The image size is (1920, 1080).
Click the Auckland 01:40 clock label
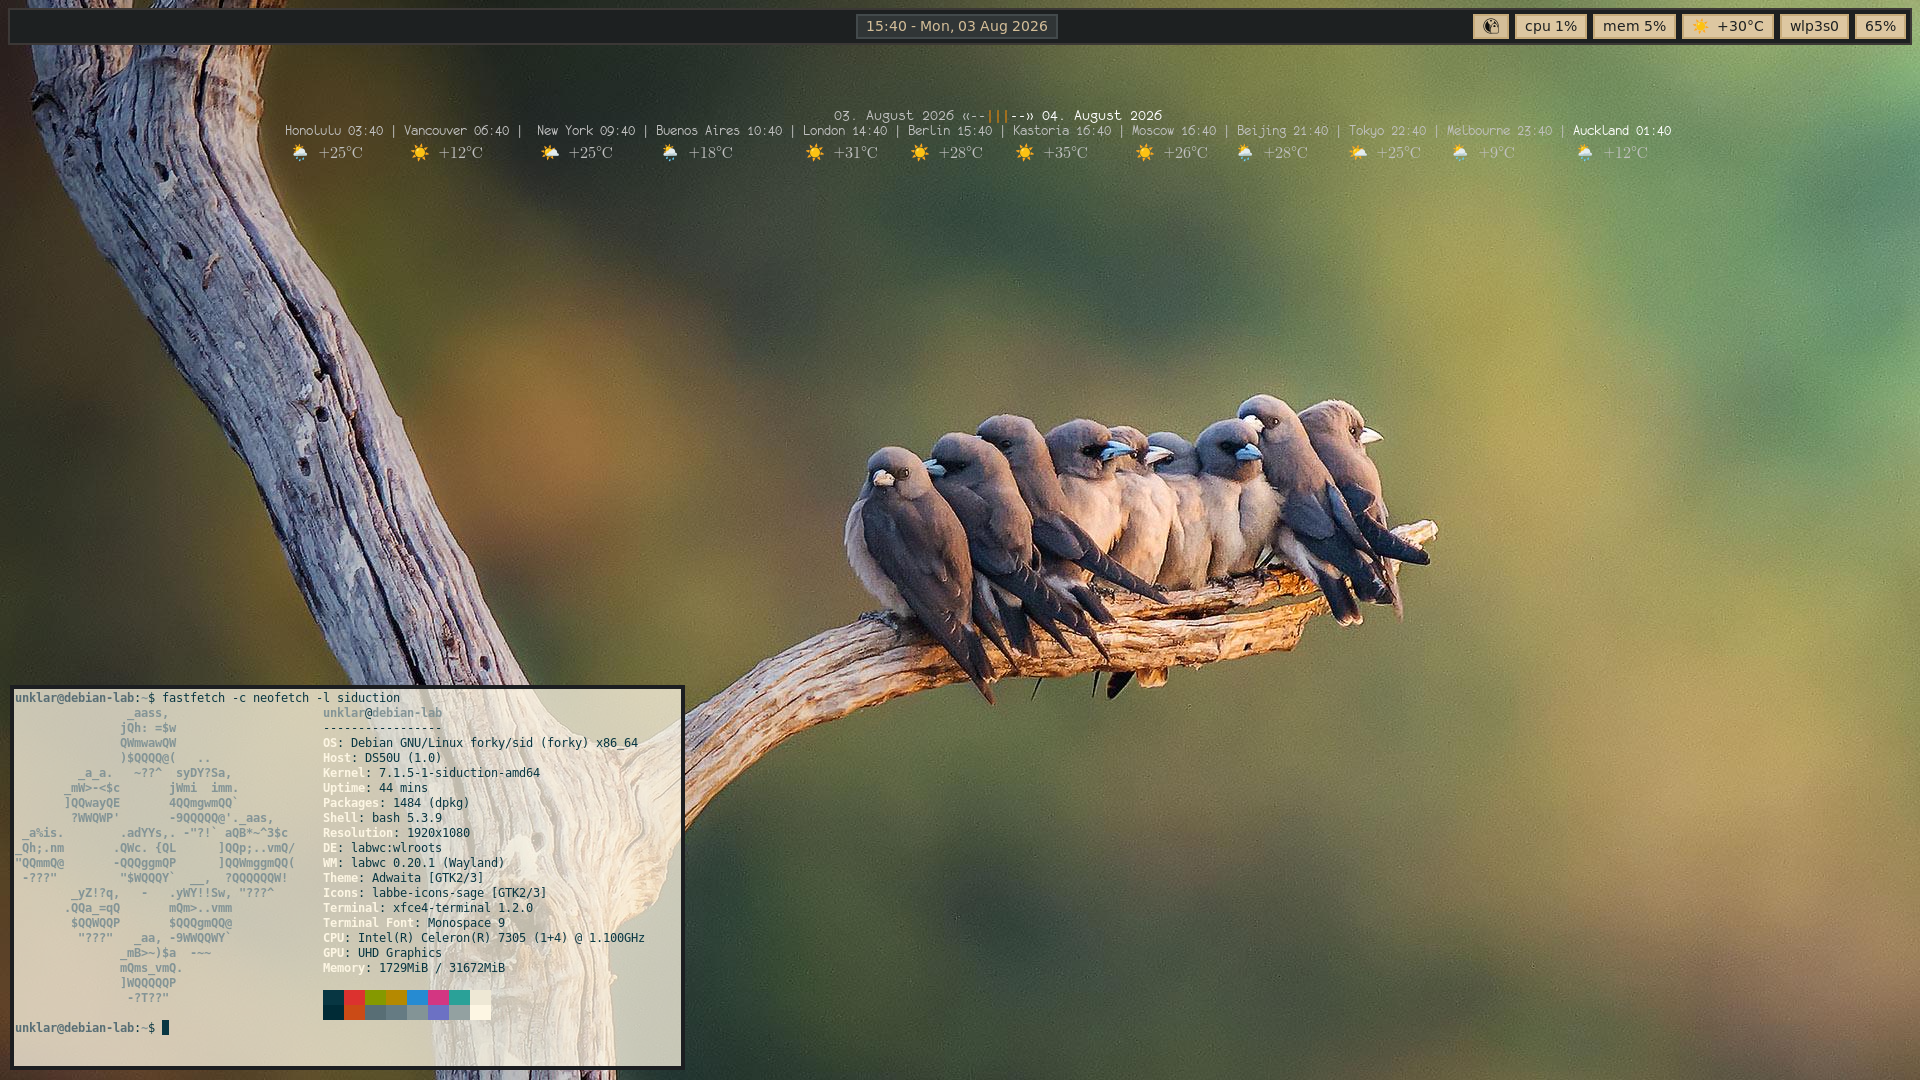coord(1621,131)
